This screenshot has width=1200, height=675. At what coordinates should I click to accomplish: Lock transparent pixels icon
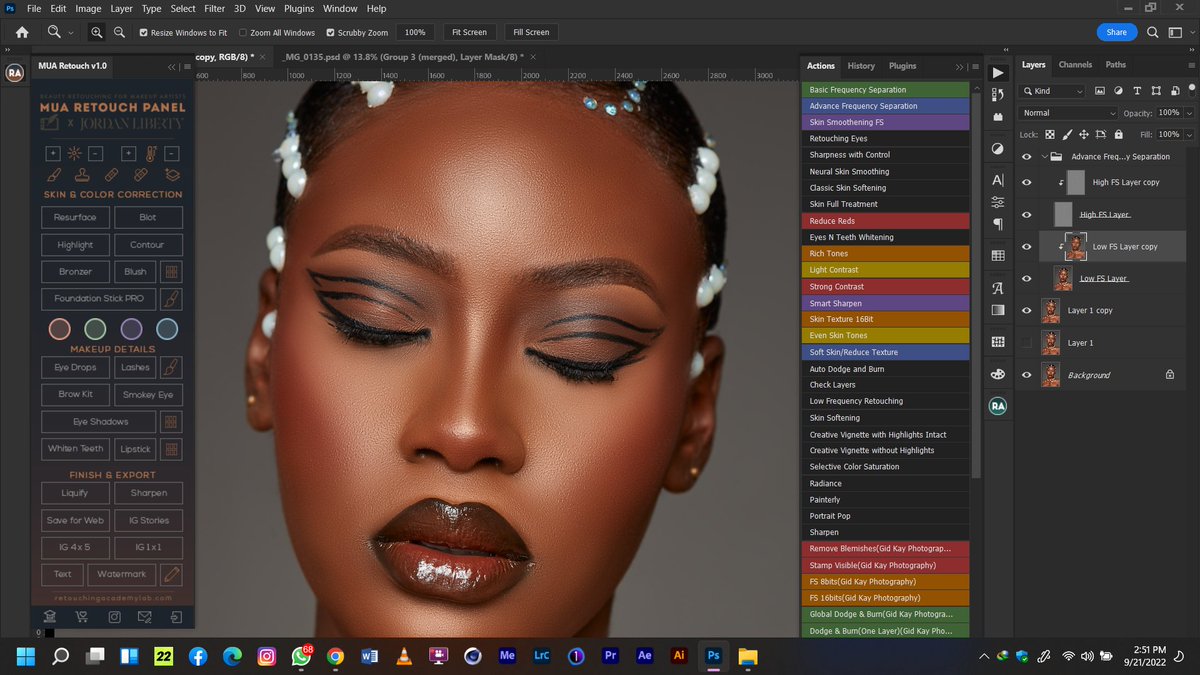1050,134
